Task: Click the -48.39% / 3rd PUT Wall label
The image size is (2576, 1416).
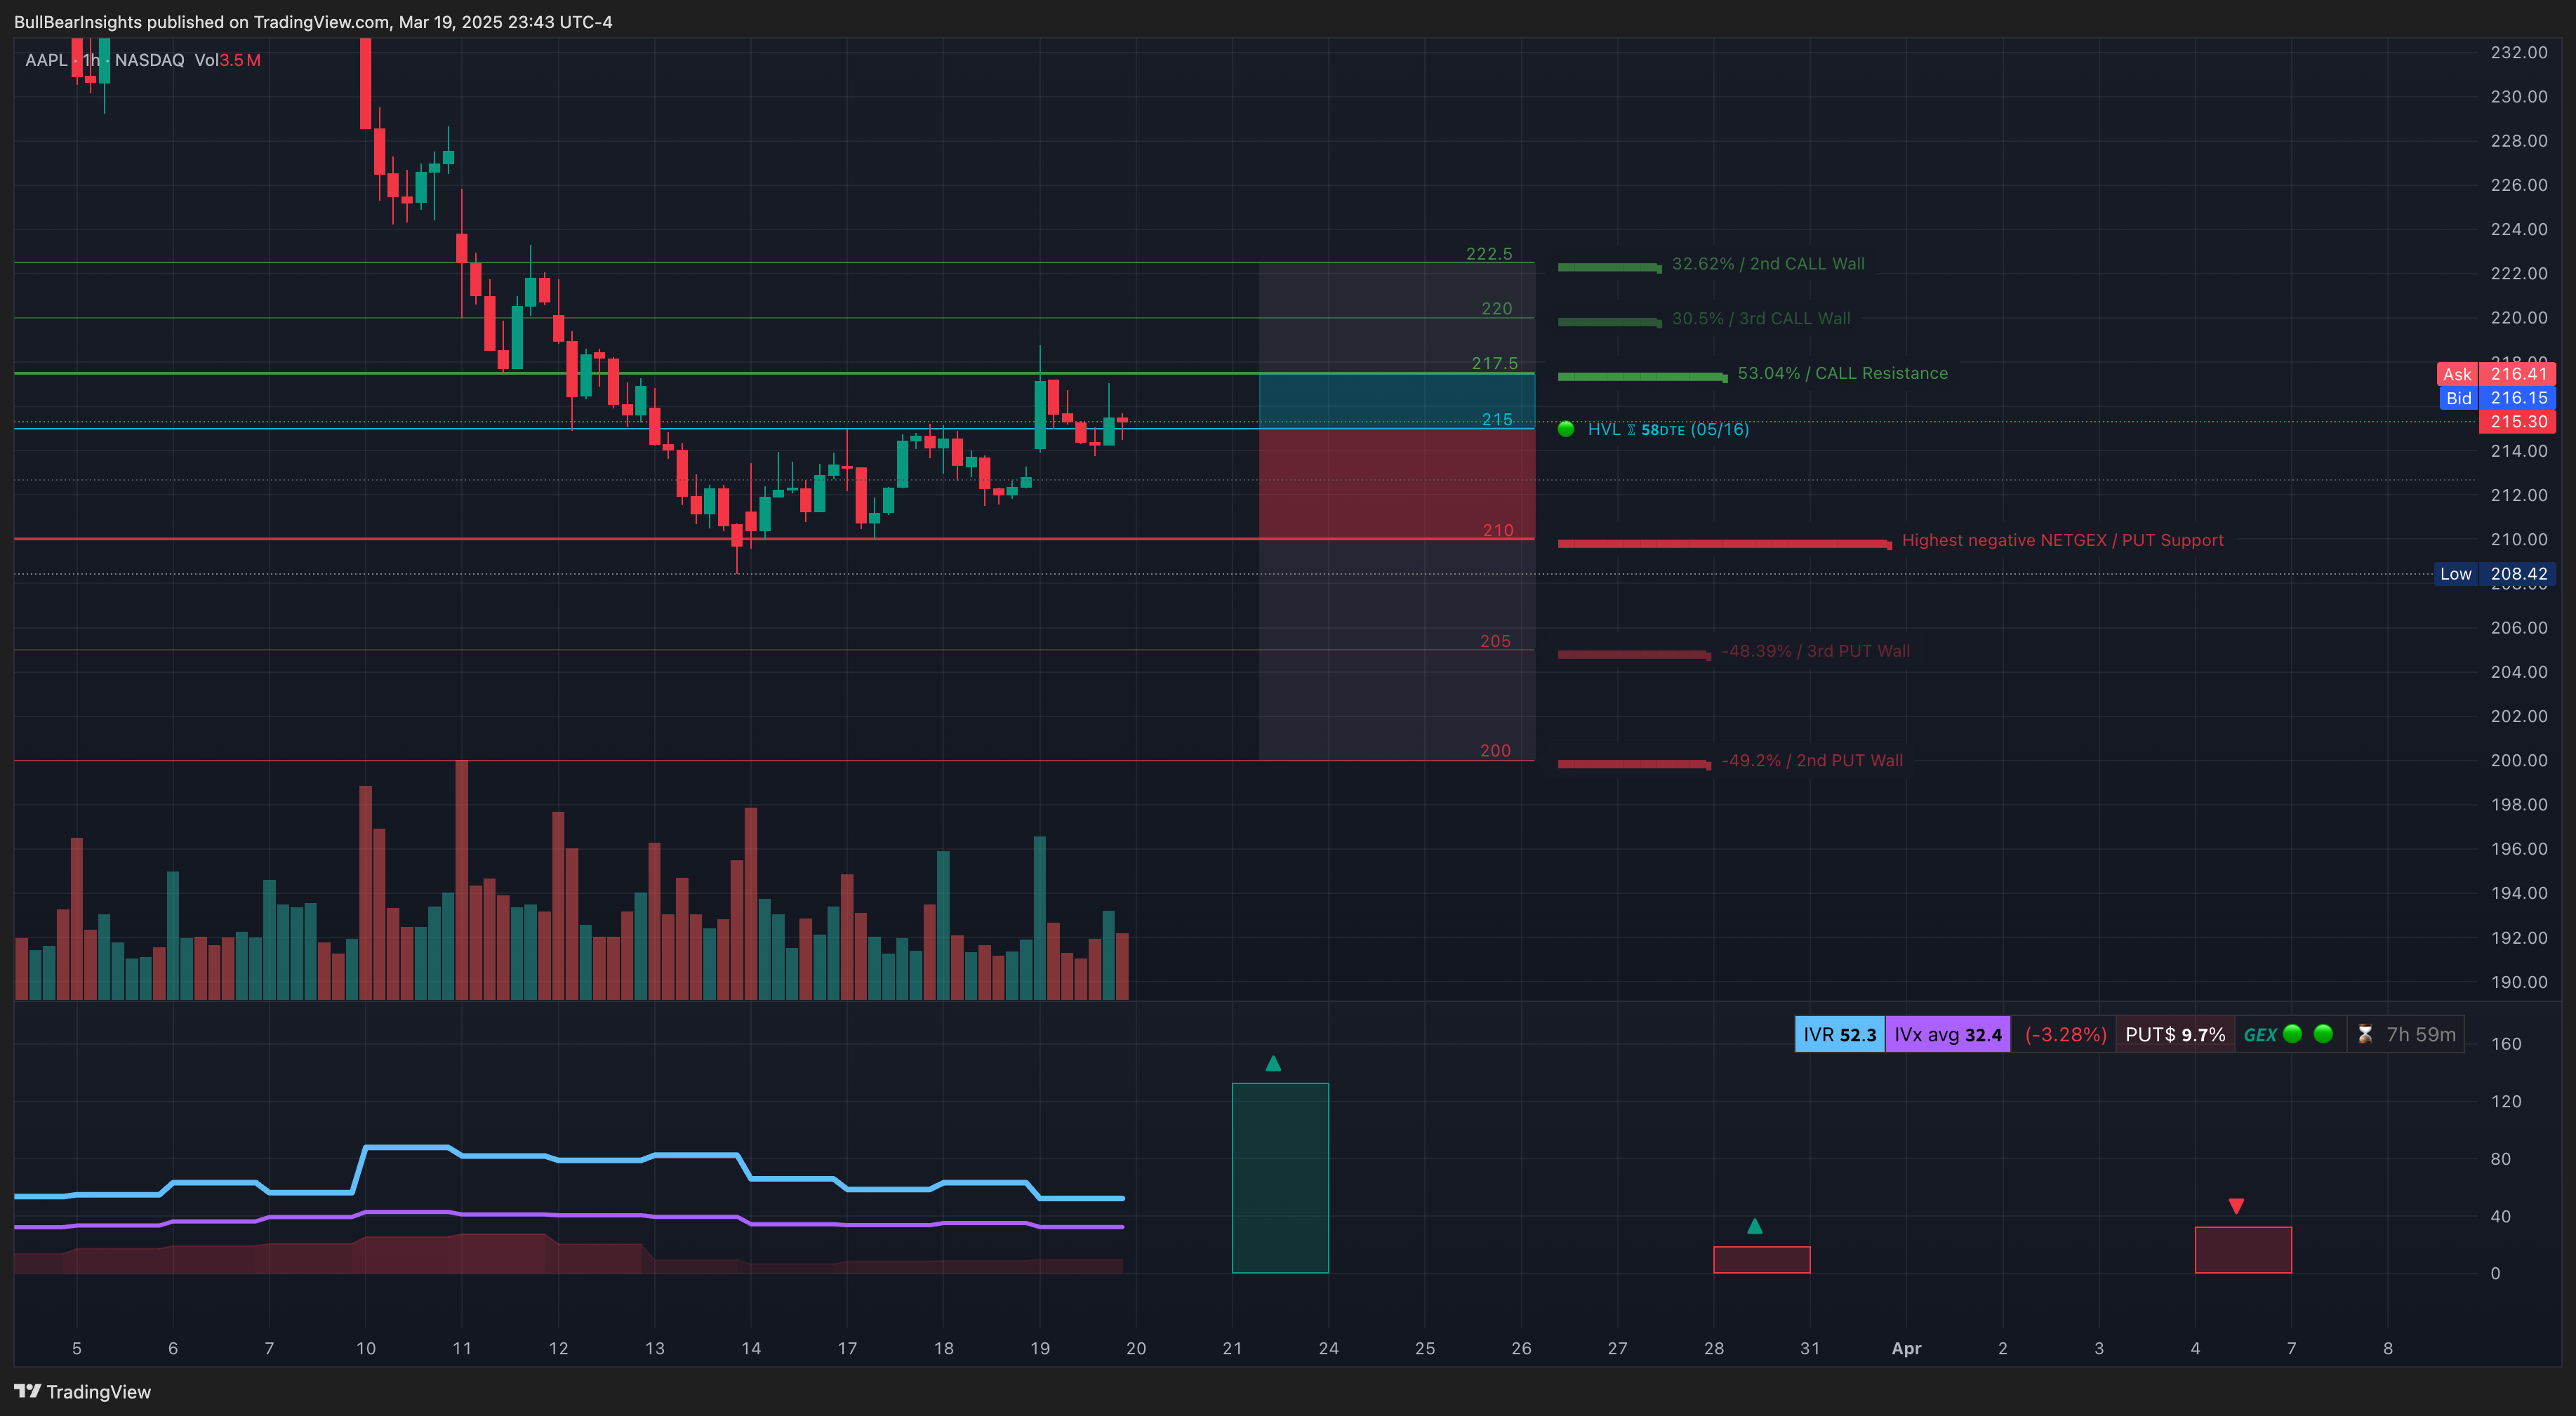Action: (x=1815, y=651)
